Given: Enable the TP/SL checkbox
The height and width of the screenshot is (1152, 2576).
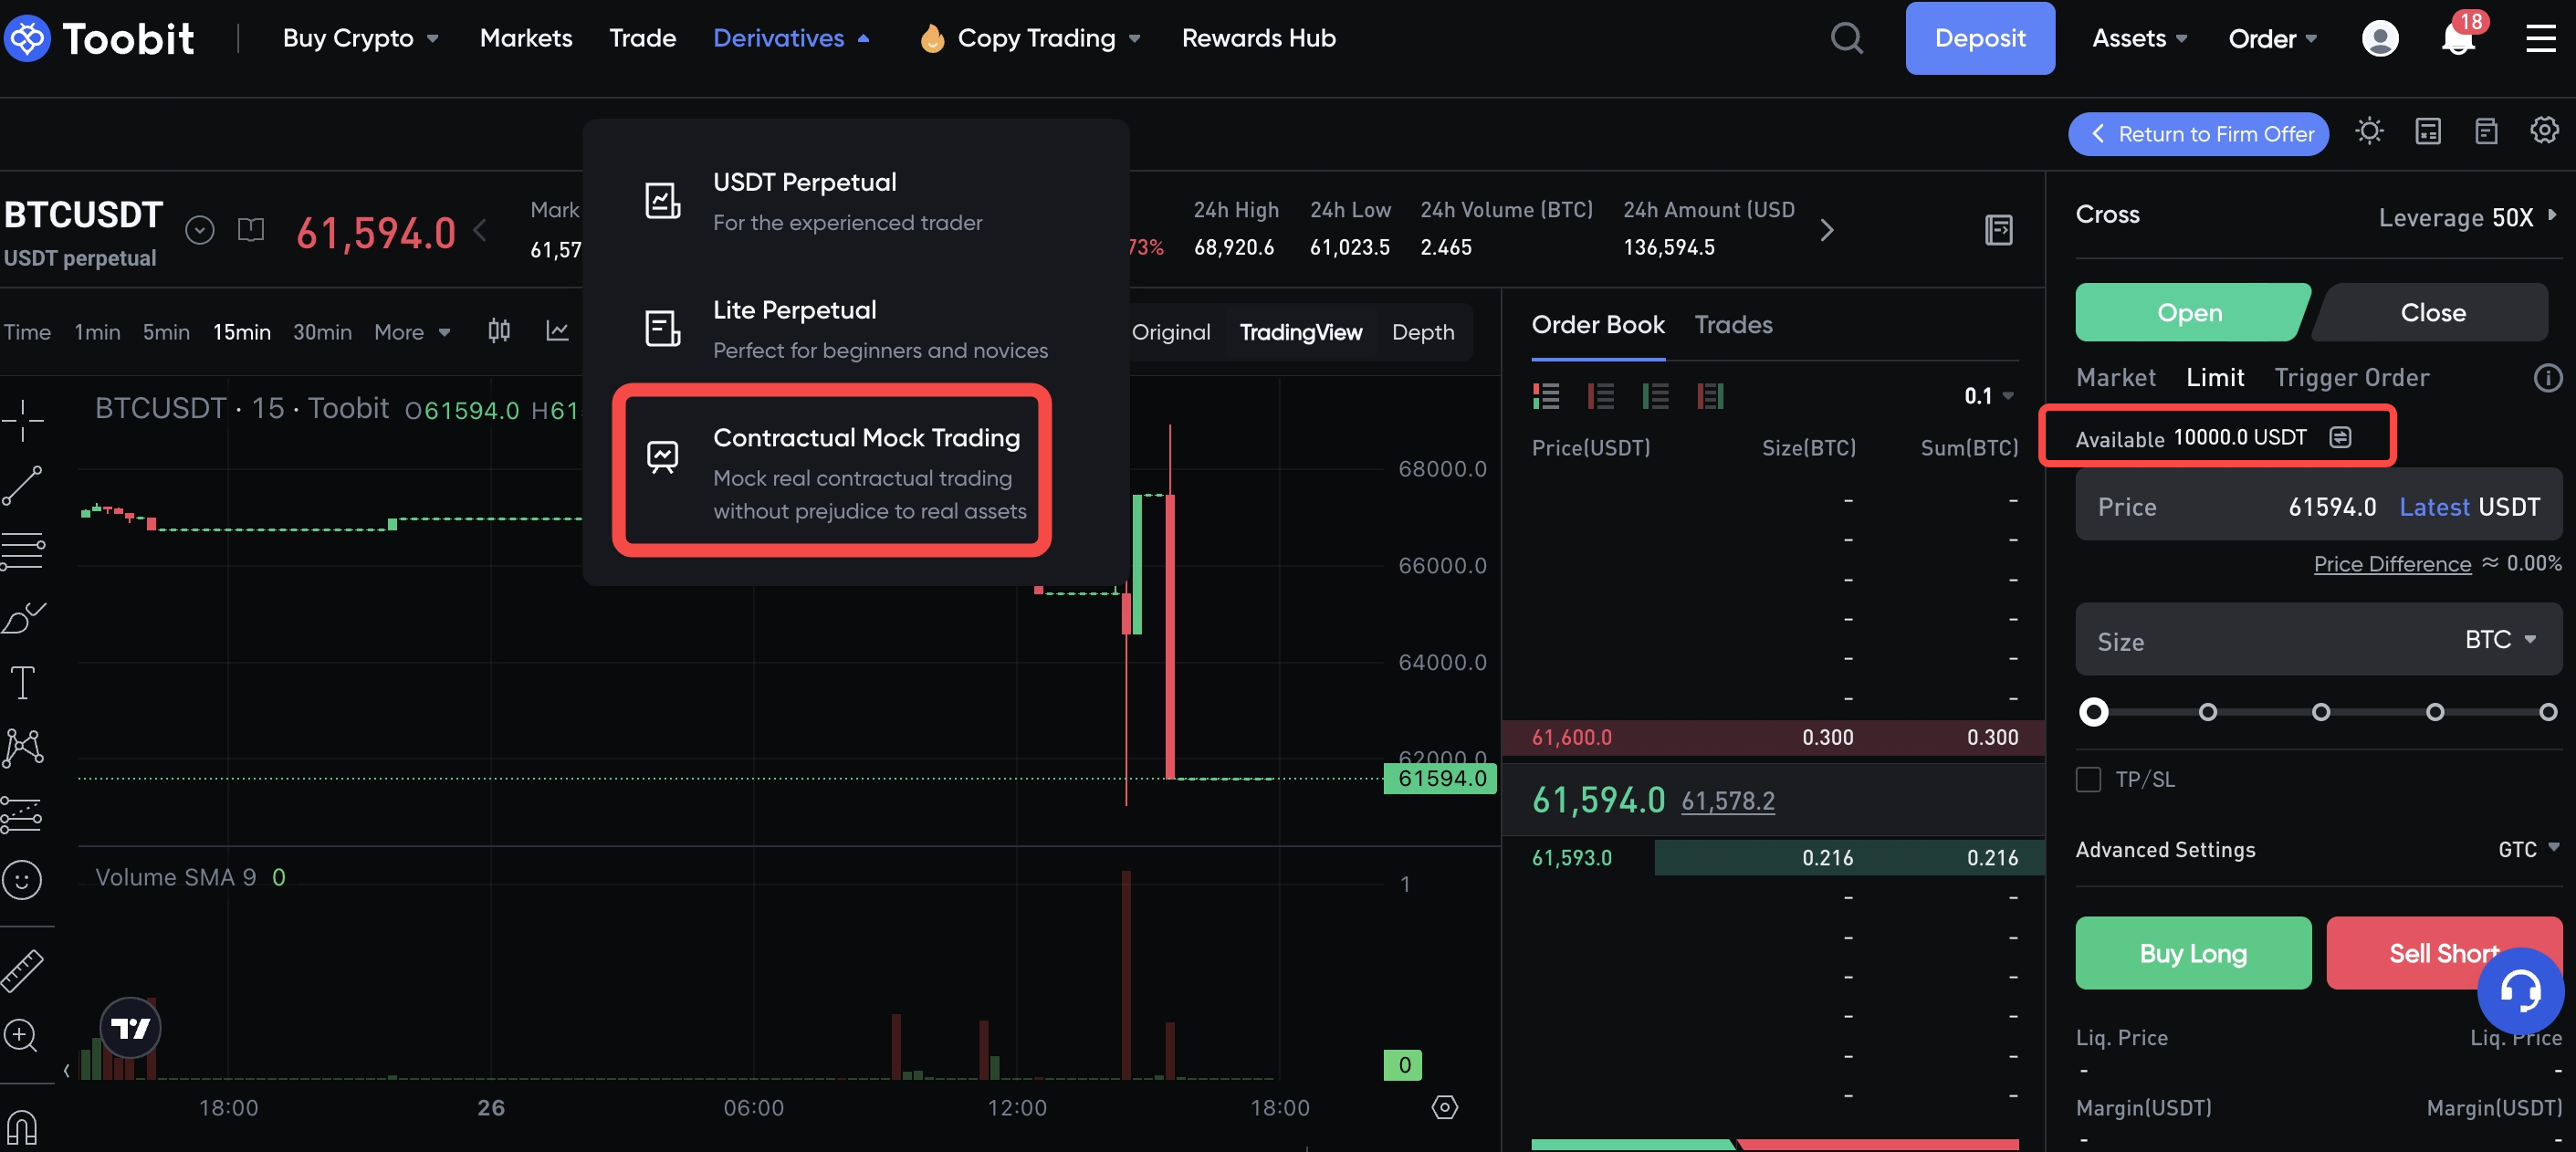Looking at the screenshot, I should (2088, 779).
